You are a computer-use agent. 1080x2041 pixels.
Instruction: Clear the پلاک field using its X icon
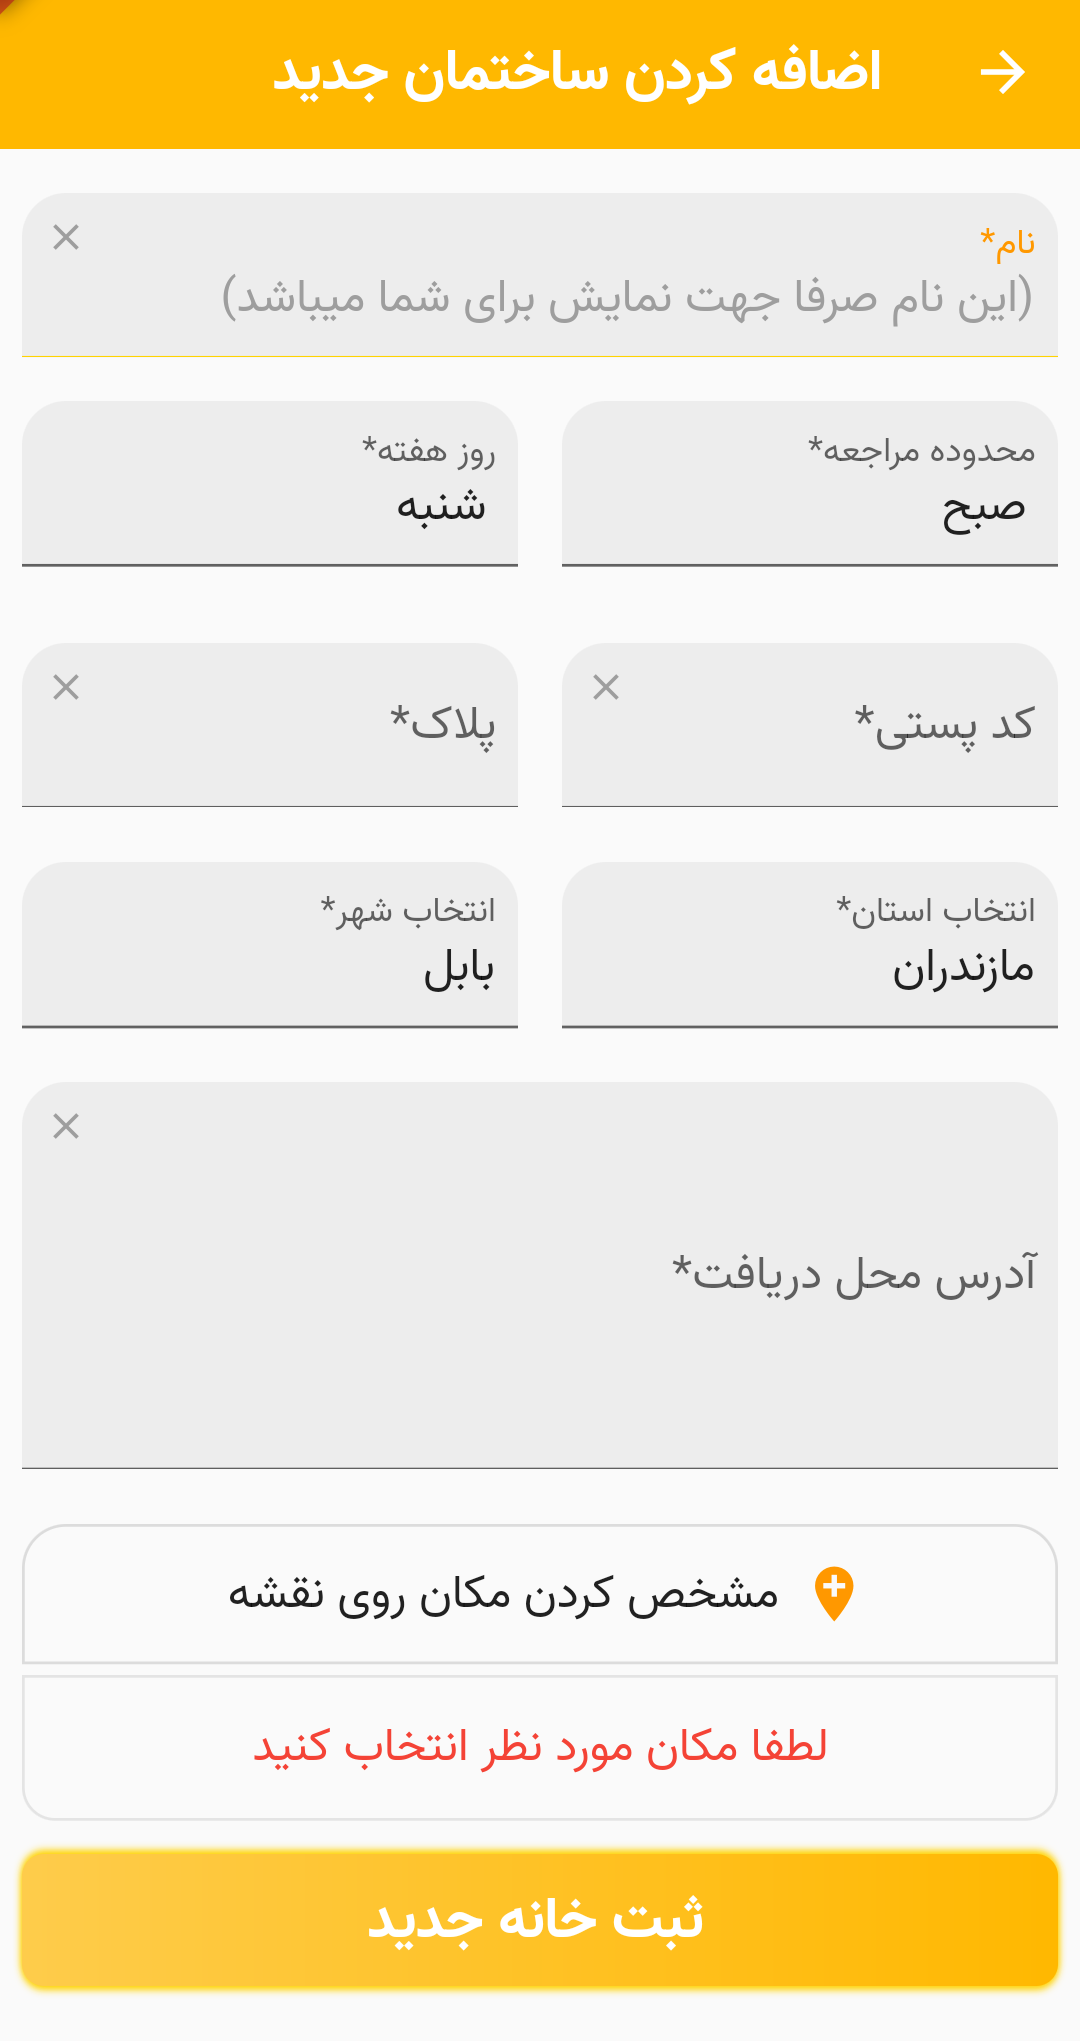tap(66, 688)
